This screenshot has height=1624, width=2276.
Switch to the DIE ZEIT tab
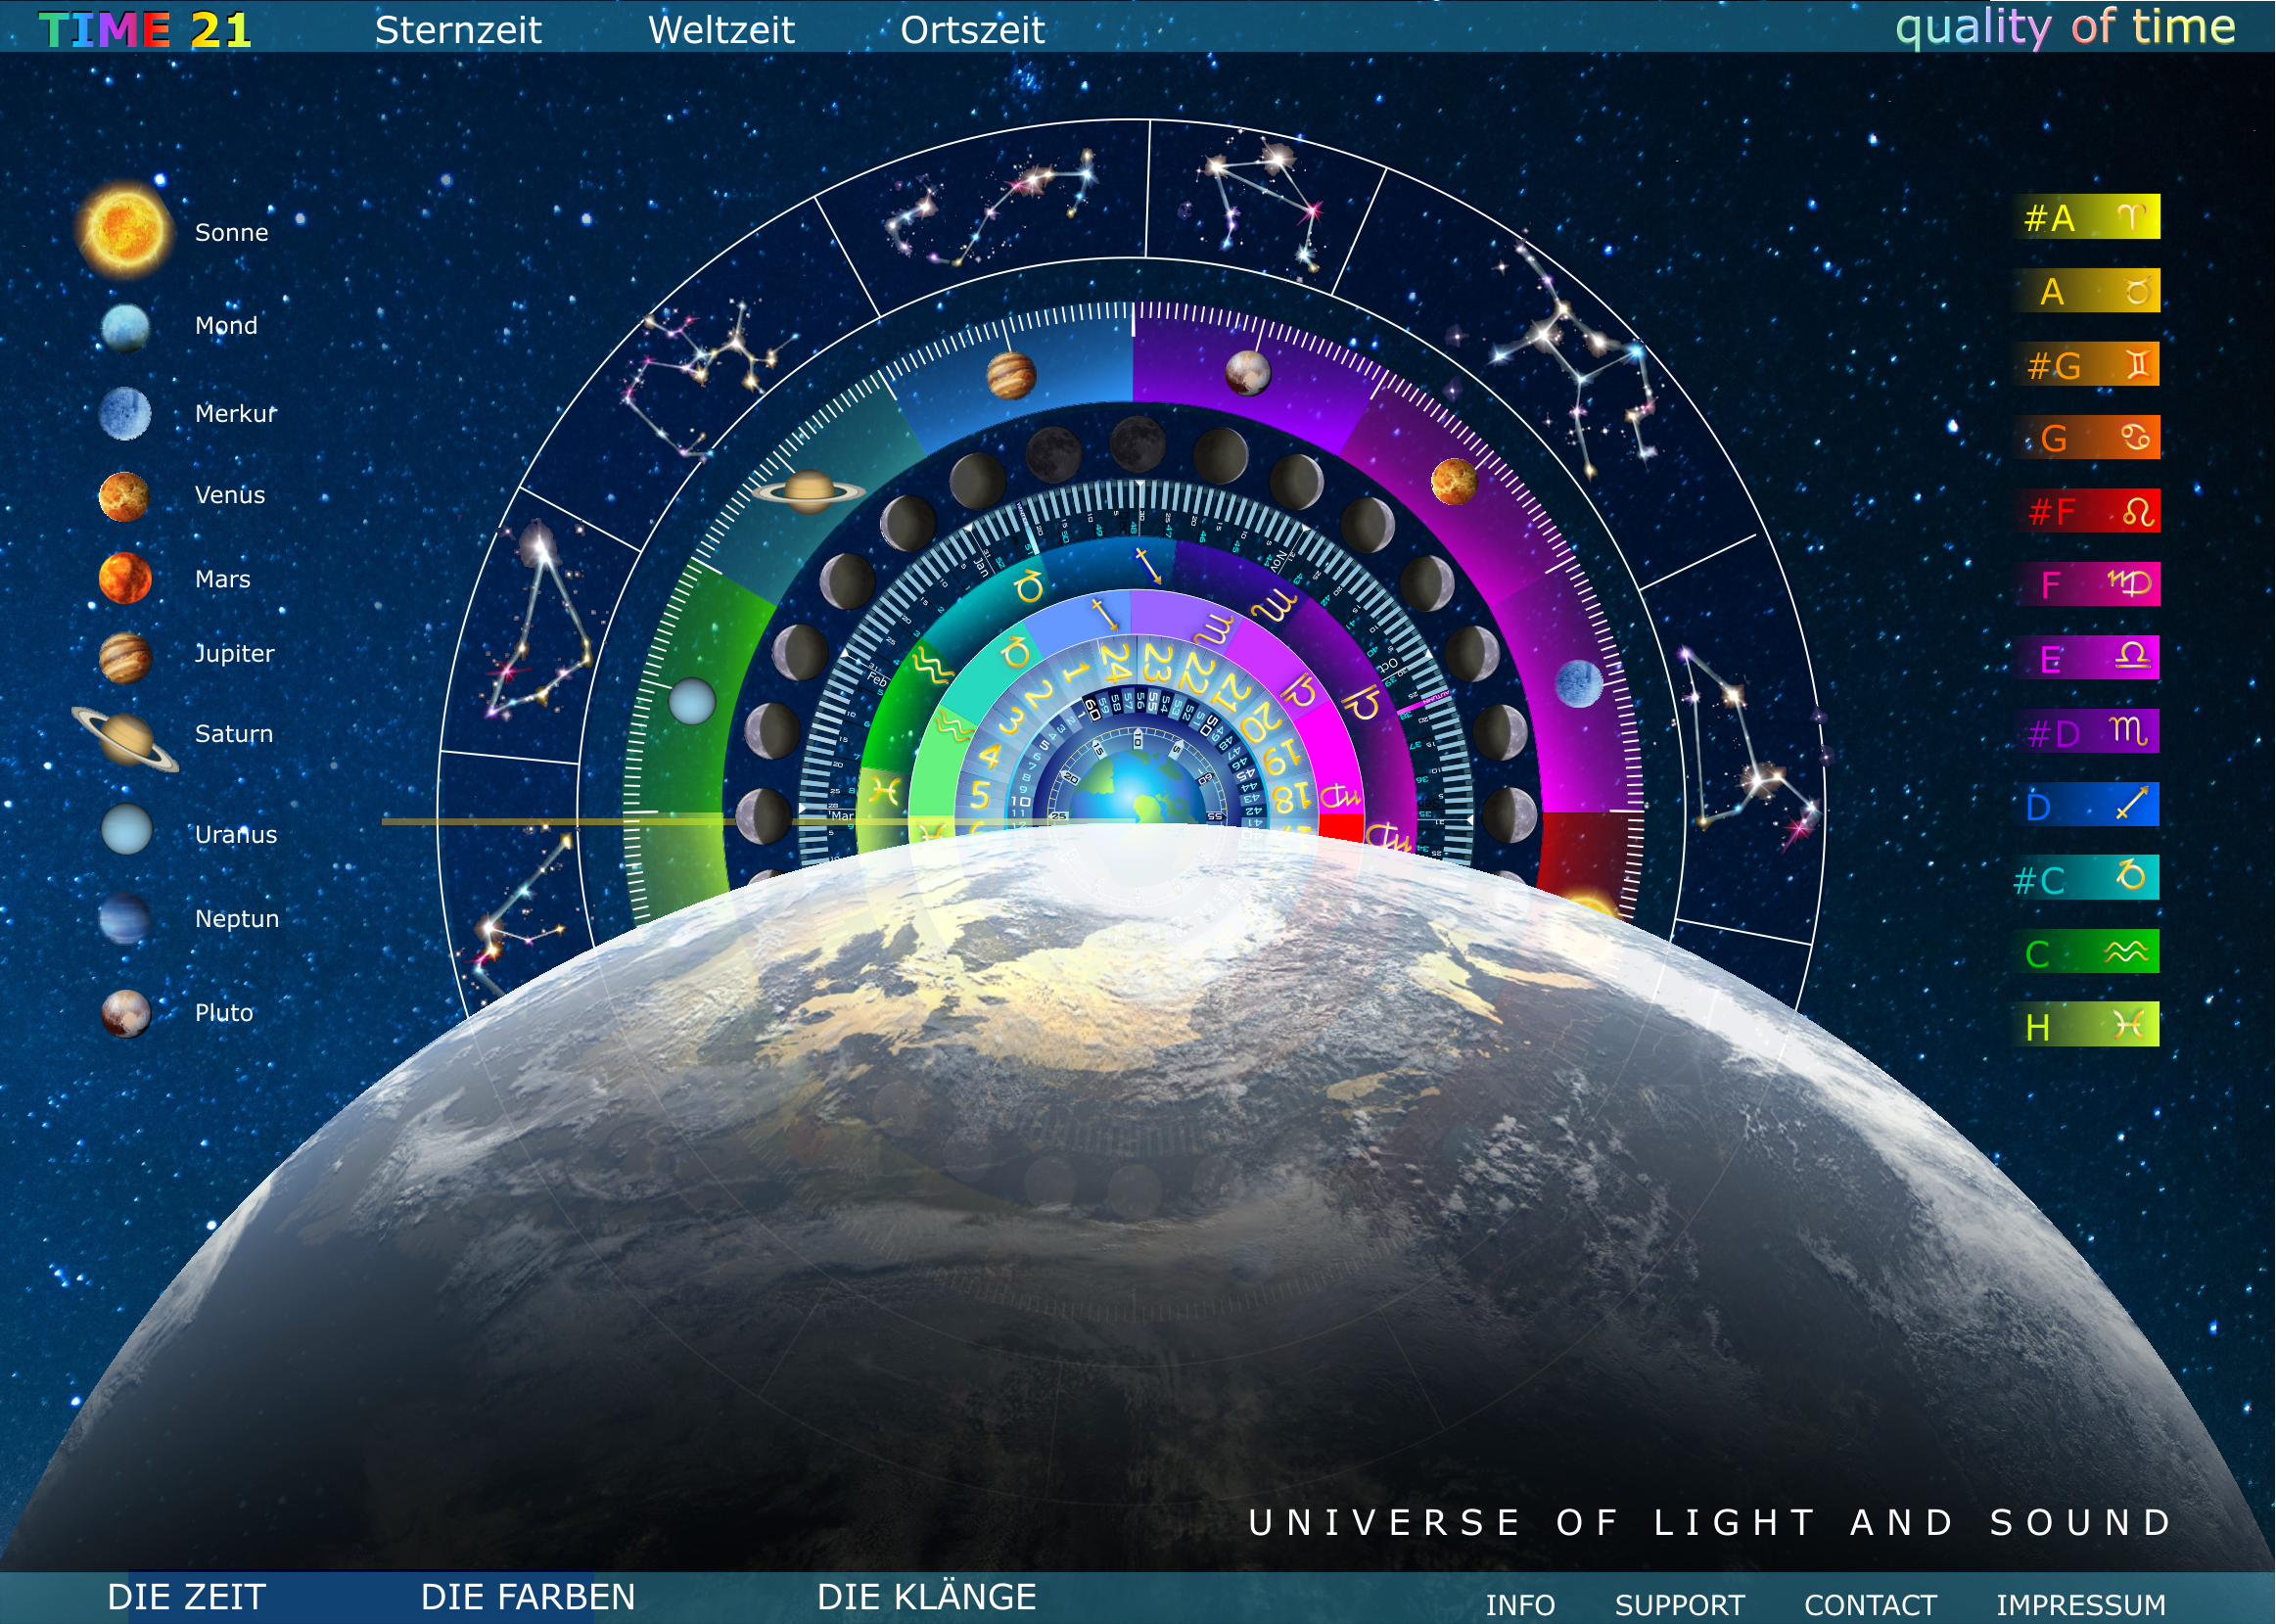[x=186, y=1597]
